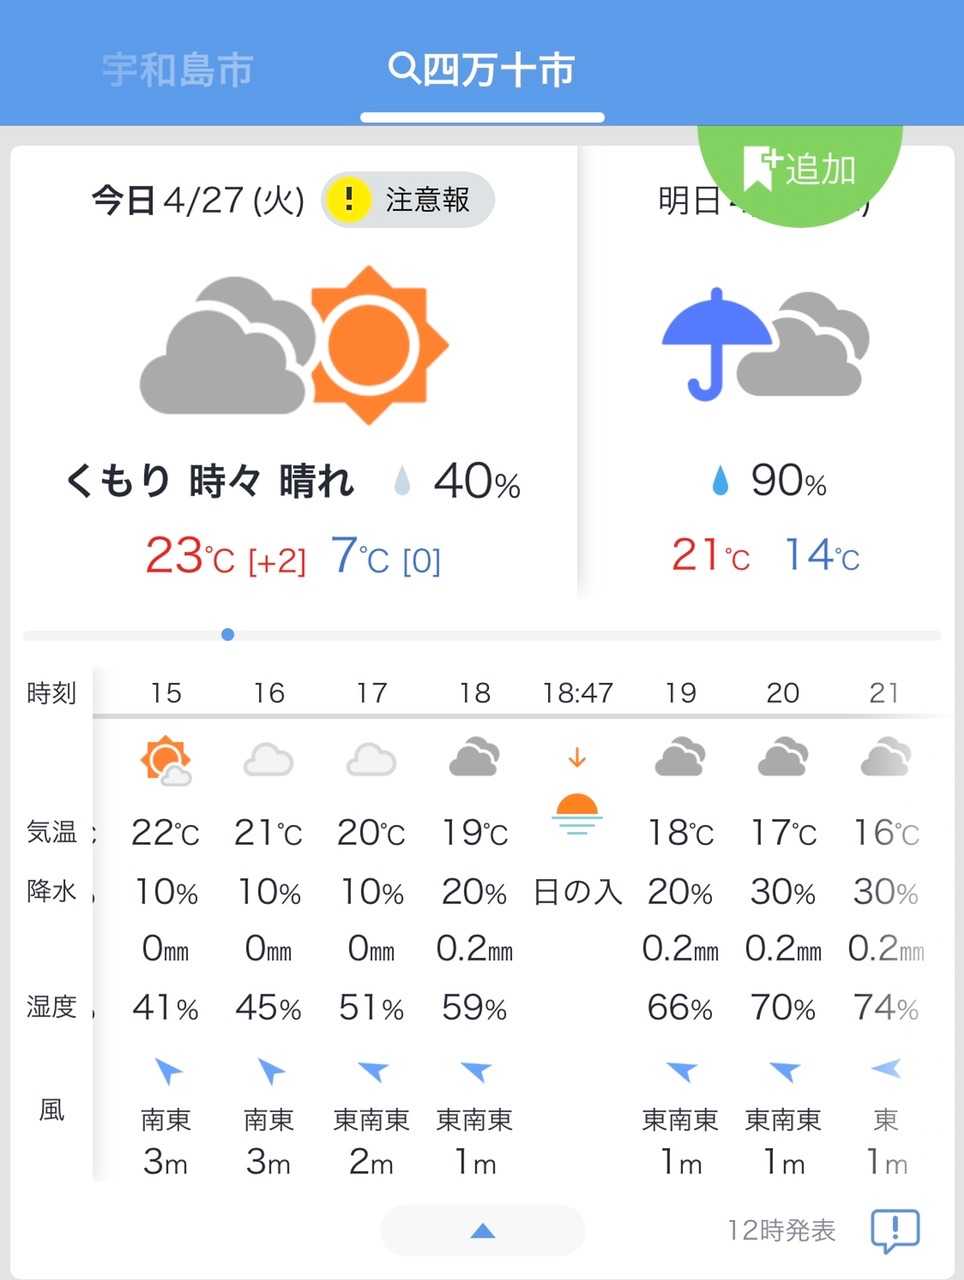This screenshot has height=1280, width=964.
Task: Click the 16 o'clock cloud icon
Action: coord(269,760)
